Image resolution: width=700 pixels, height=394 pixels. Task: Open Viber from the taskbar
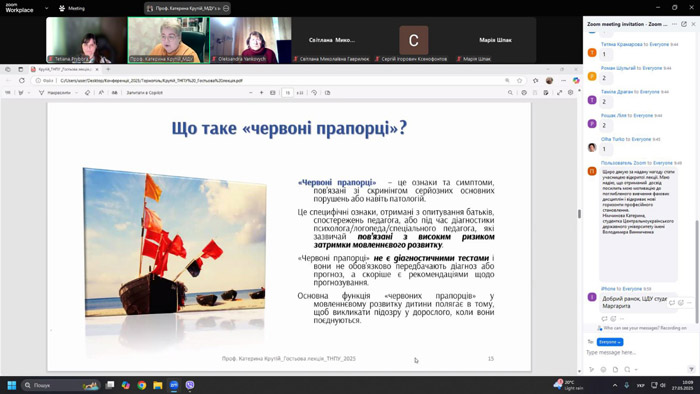[190, 385]
